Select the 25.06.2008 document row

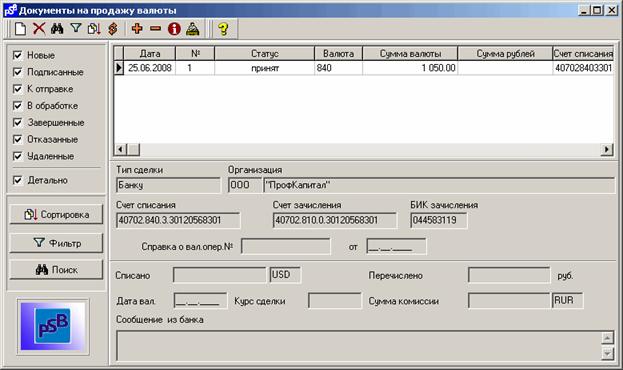364,68
